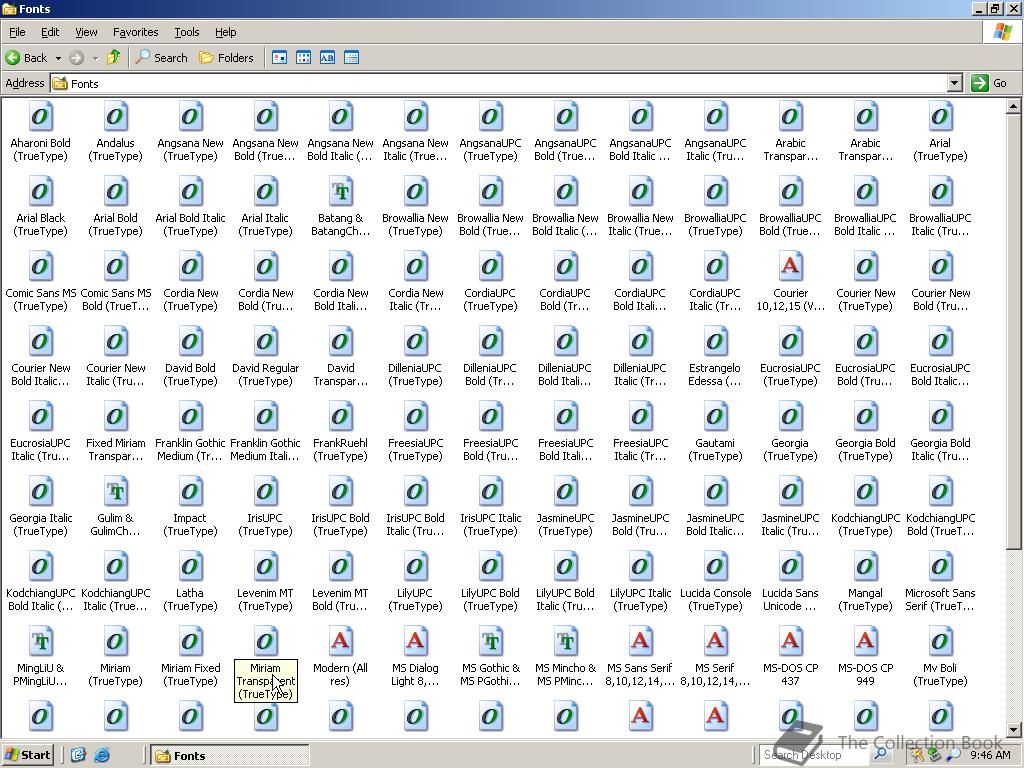Open the View menu

coord(86,32)
